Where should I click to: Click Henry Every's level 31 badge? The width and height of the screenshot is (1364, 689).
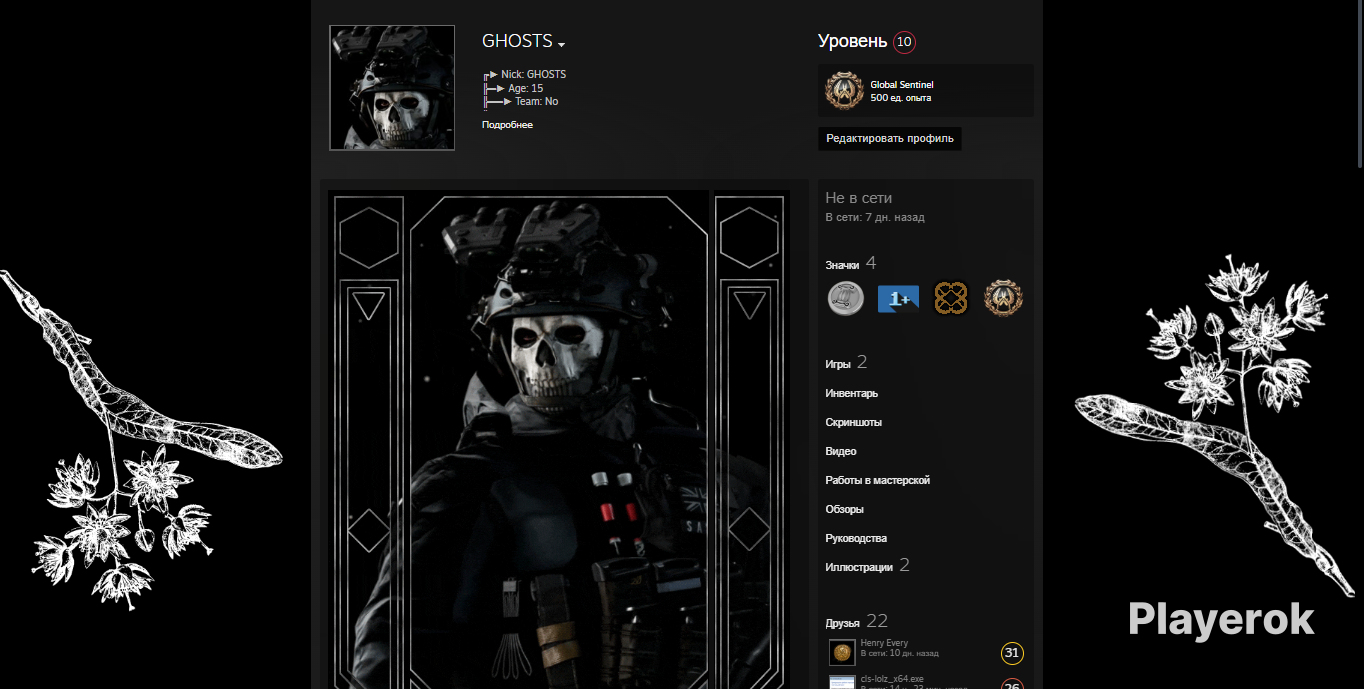[1012, 654]
